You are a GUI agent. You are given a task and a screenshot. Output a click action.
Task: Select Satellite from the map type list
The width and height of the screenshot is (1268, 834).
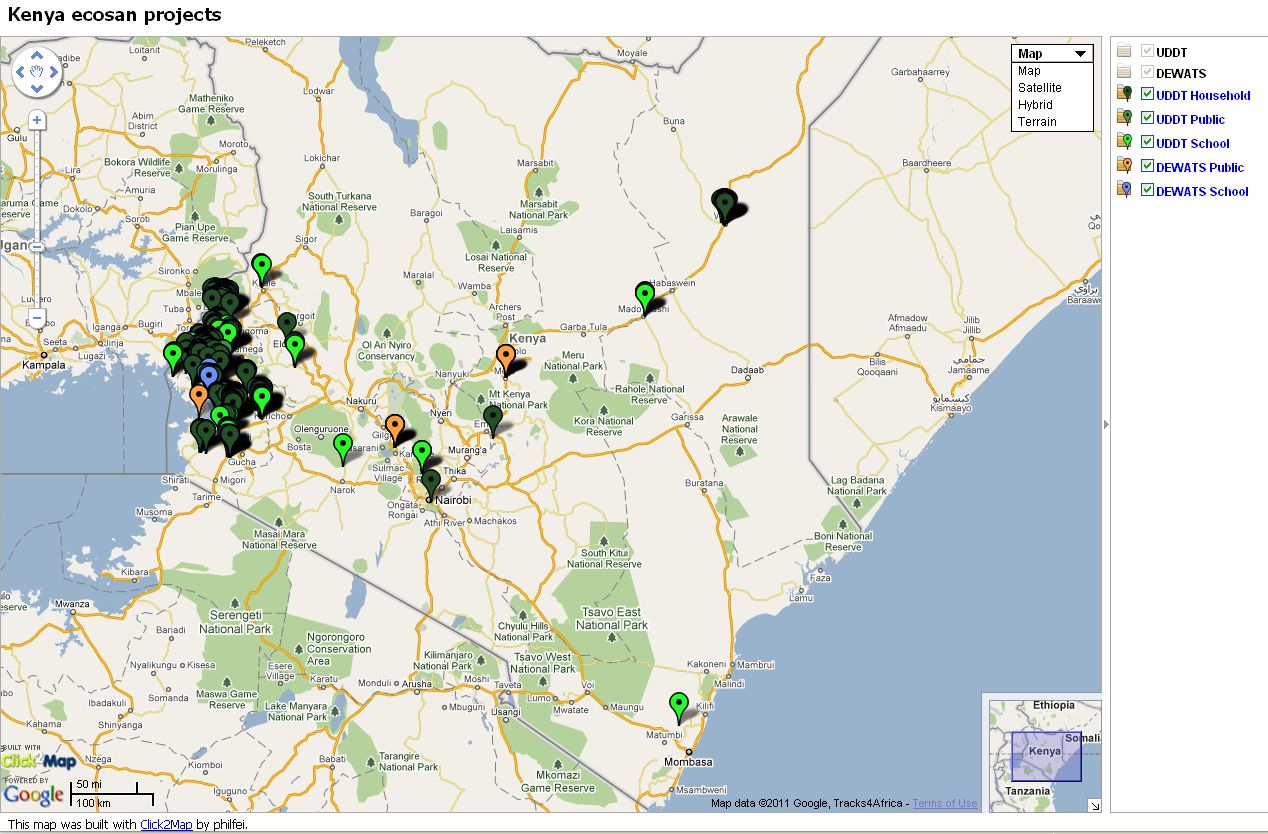[x=1040, y=87]
